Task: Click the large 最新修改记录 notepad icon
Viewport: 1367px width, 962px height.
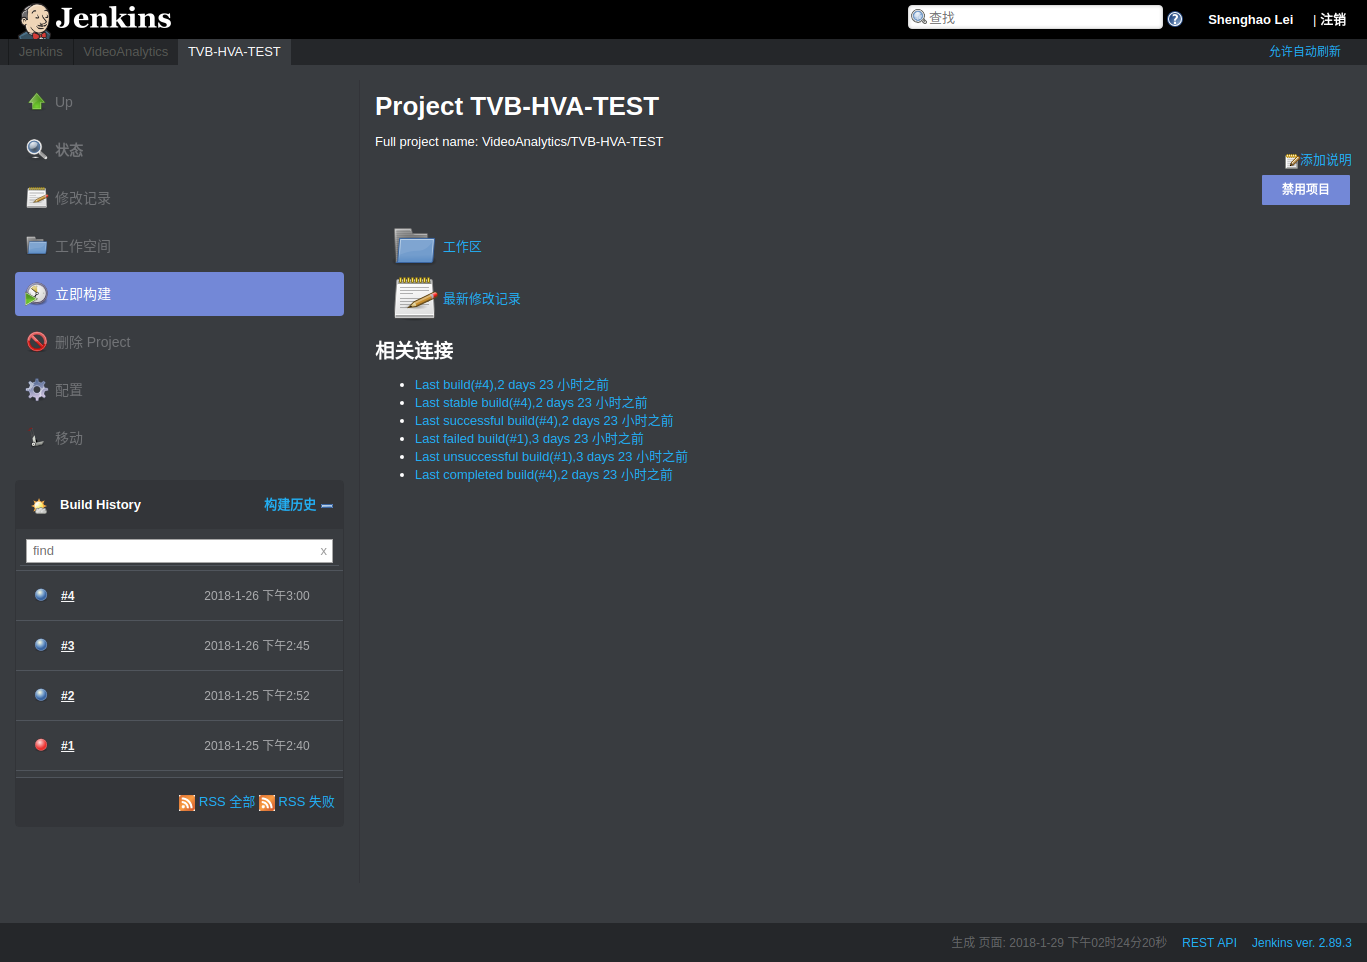Action: coord(415,298)
